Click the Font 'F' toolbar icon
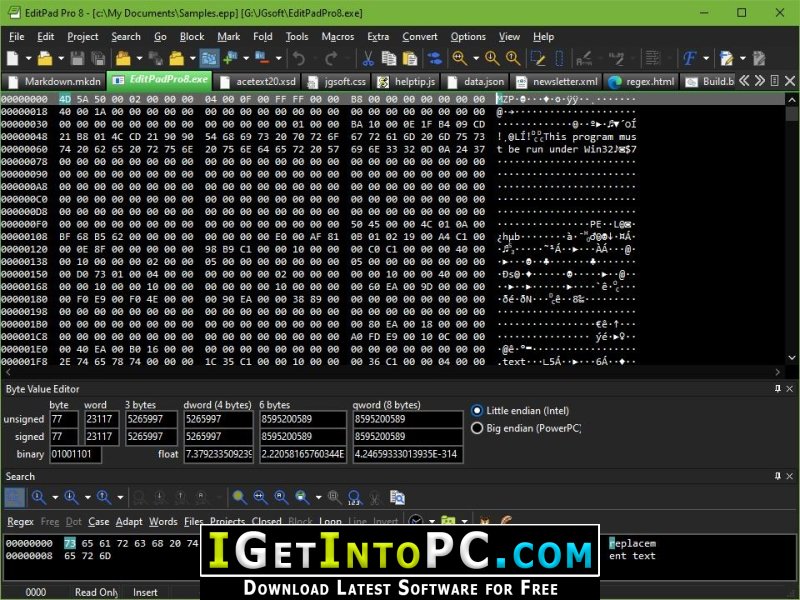800x600 pixels. tap(689, 58)
